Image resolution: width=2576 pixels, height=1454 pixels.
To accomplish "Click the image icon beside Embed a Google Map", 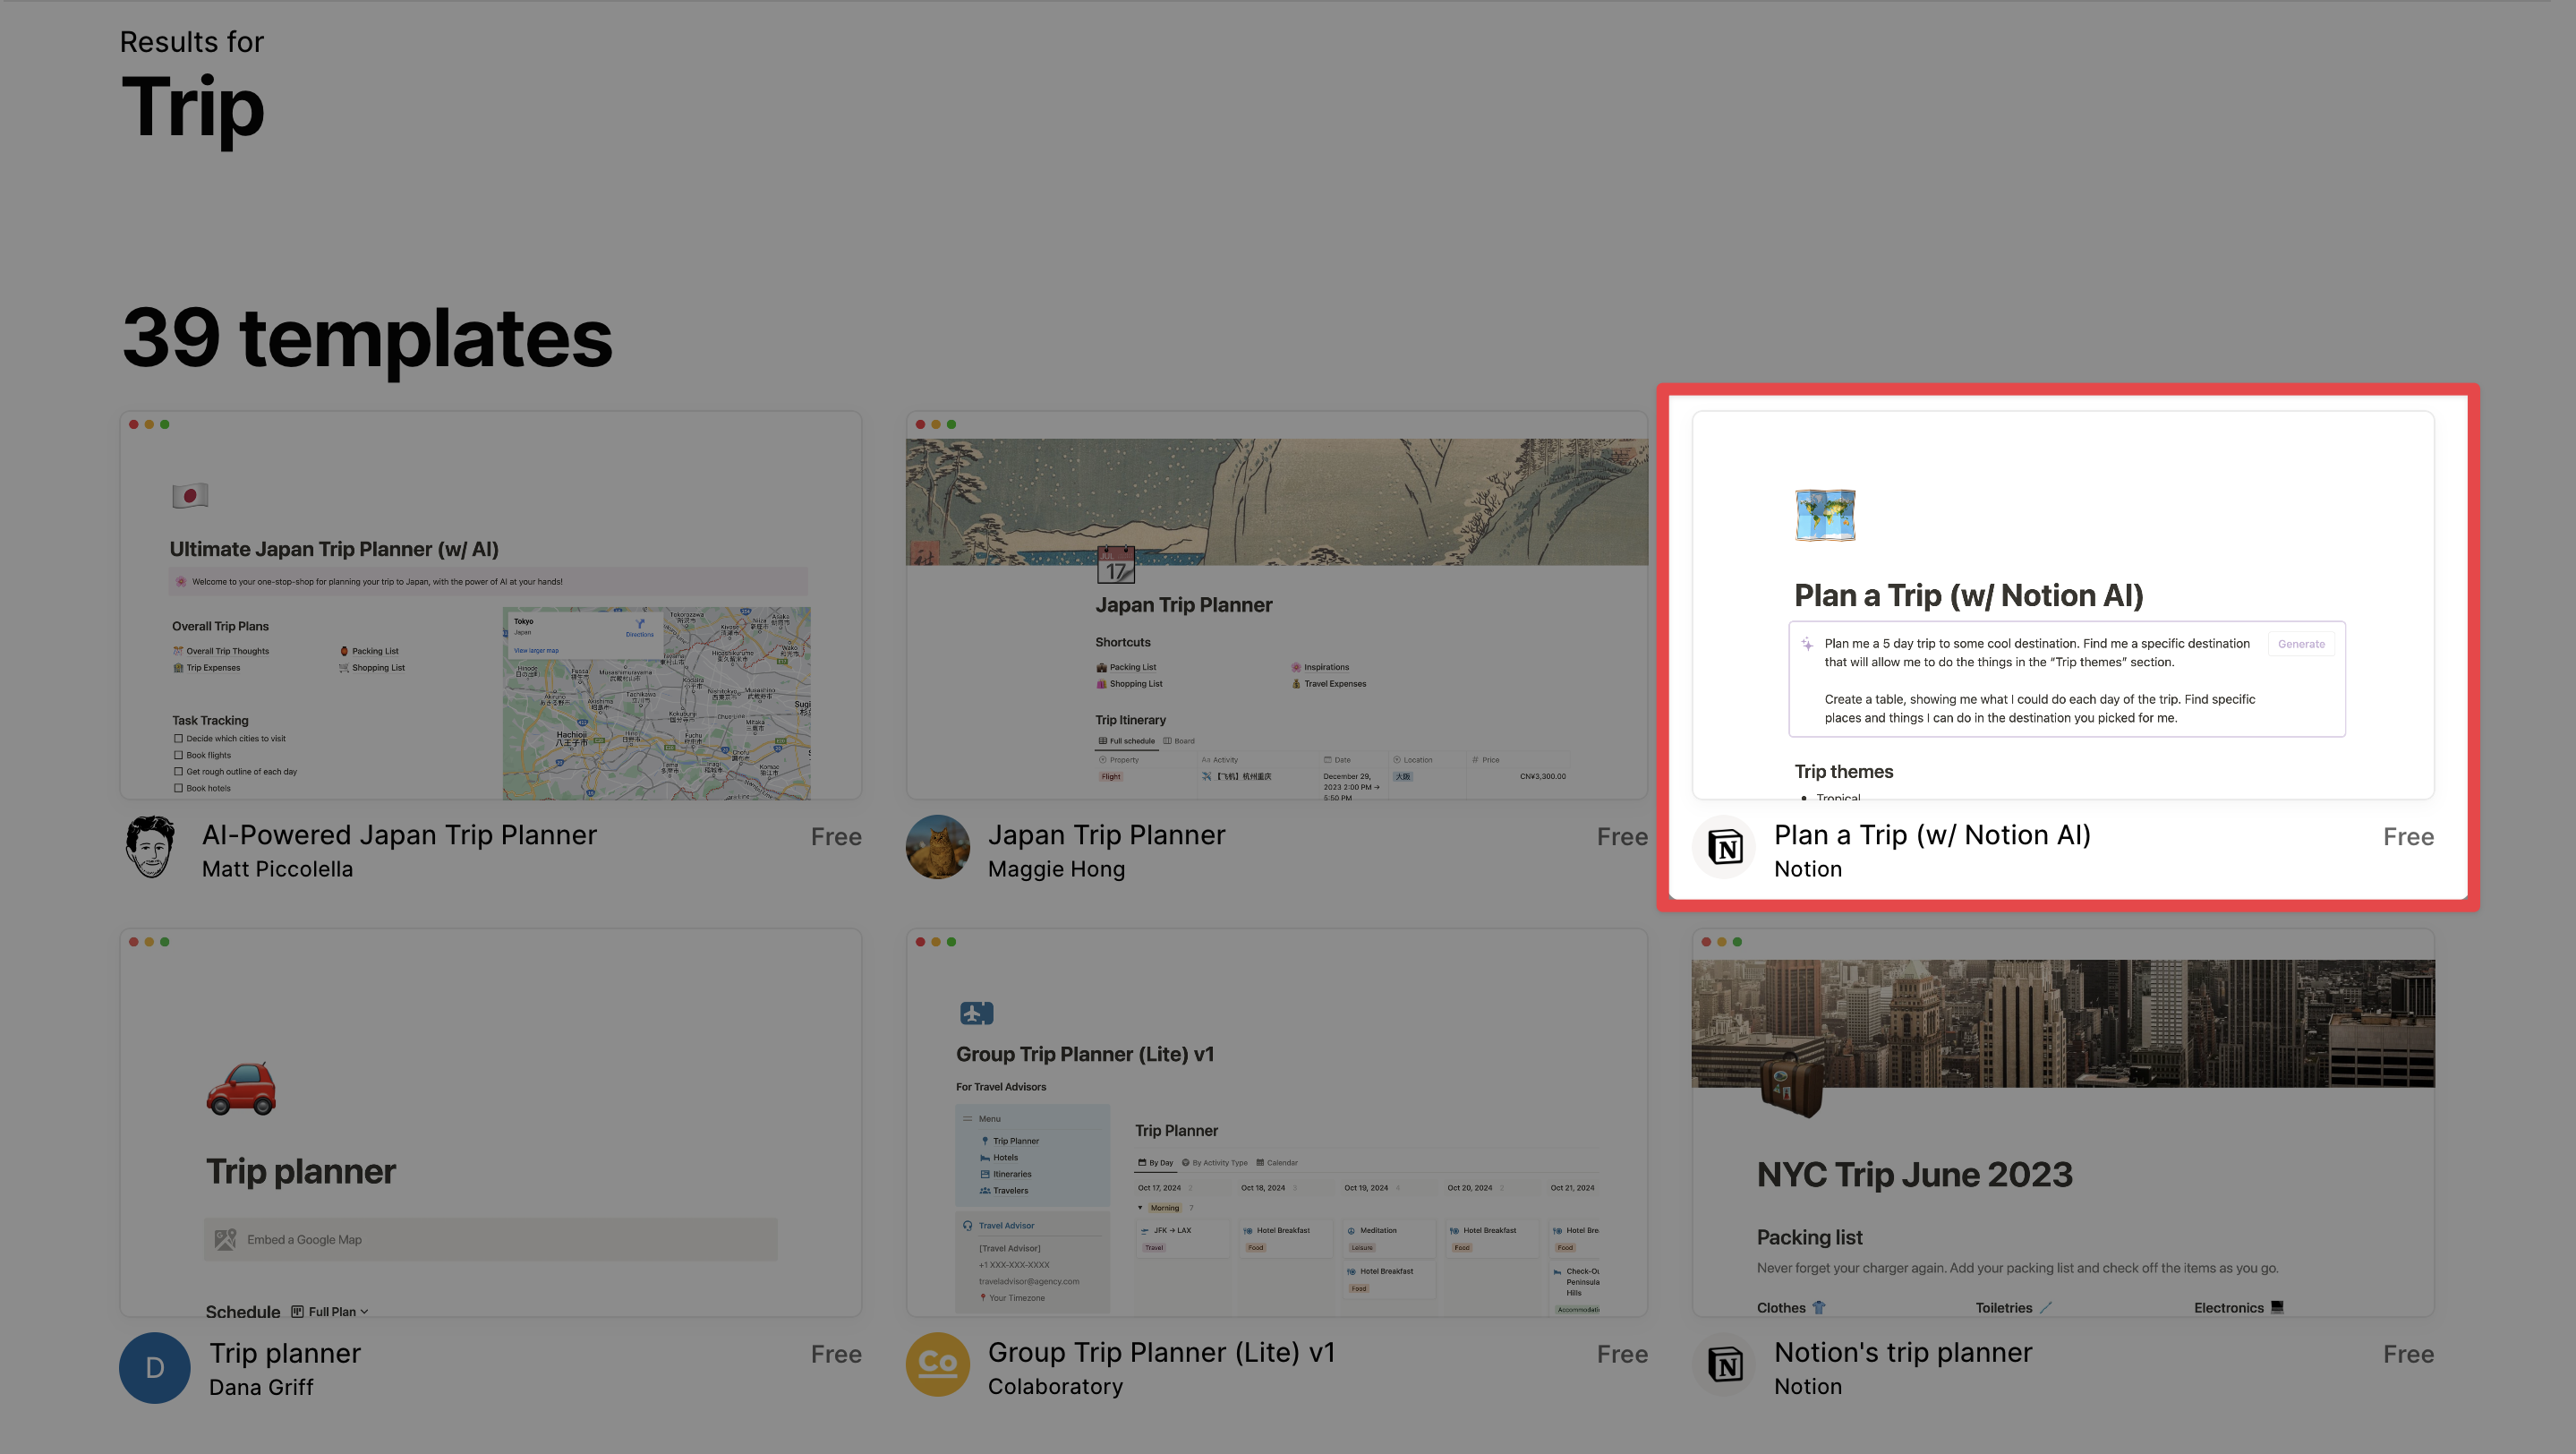I will [226, 1239].
